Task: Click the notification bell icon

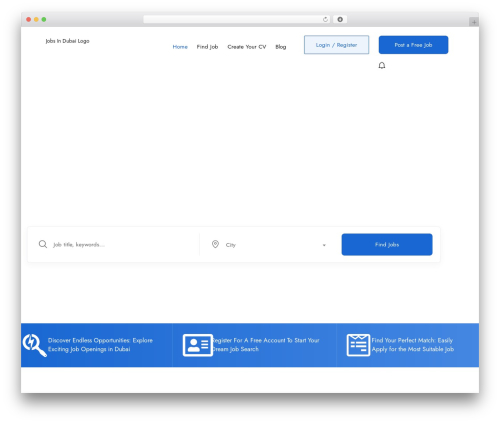Action: 382,65
